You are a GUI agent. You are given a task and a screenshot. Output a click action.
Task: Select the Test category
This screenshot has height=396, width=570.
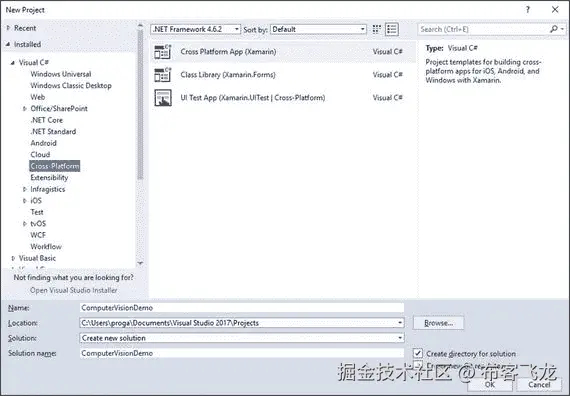coord(37,212)
